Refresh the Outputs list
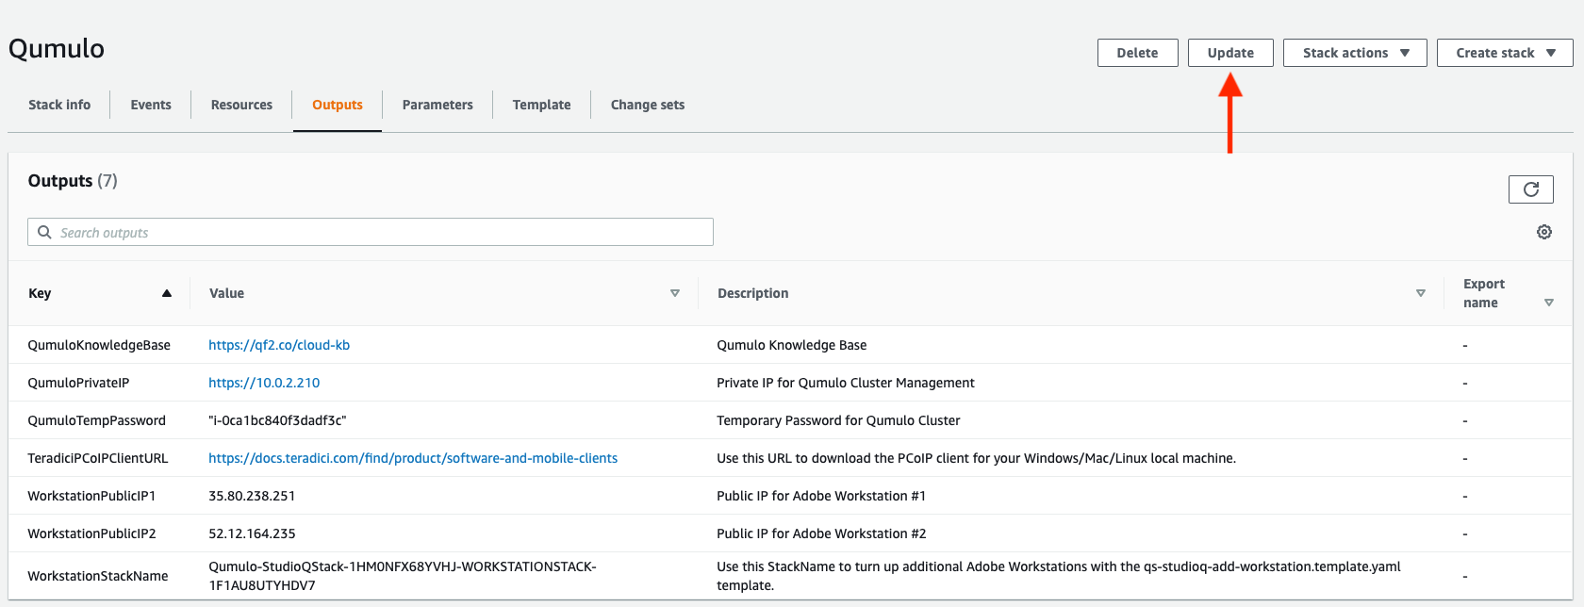This screenshot has width=1584, height=607. (1530, 189)
